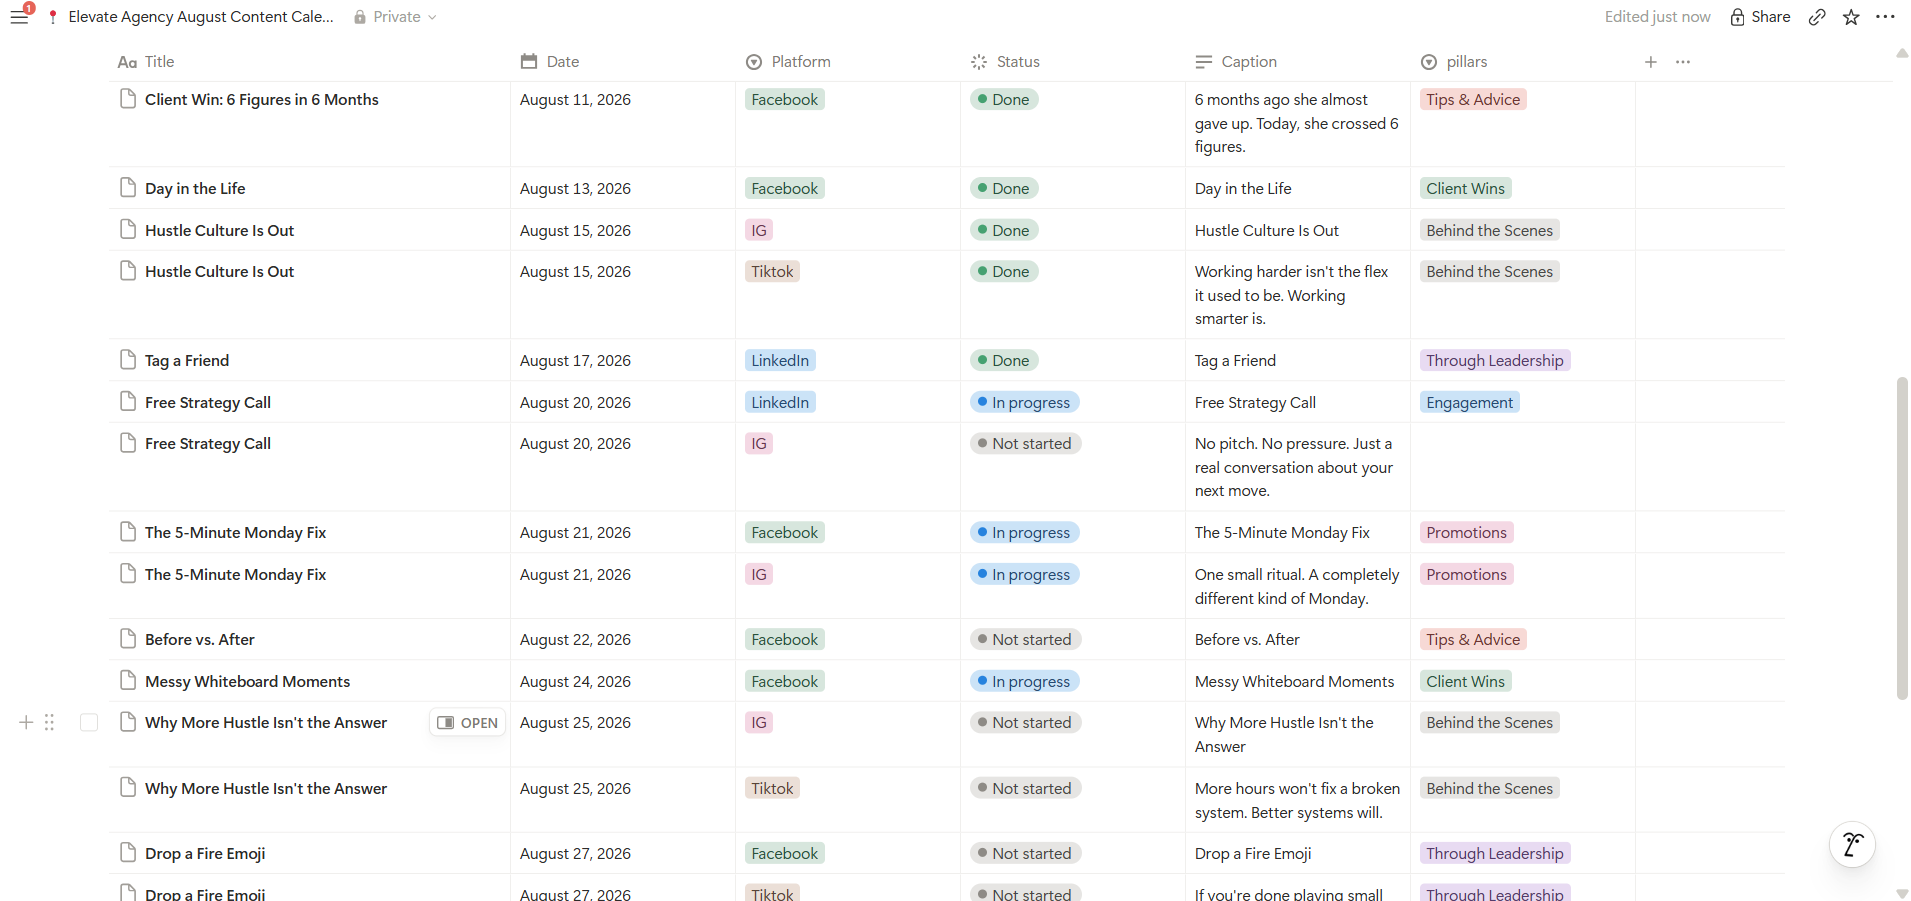Viewport: 1911px width, 901px height.
Task: Favorite this page with the star icon
Action: 1851,17
